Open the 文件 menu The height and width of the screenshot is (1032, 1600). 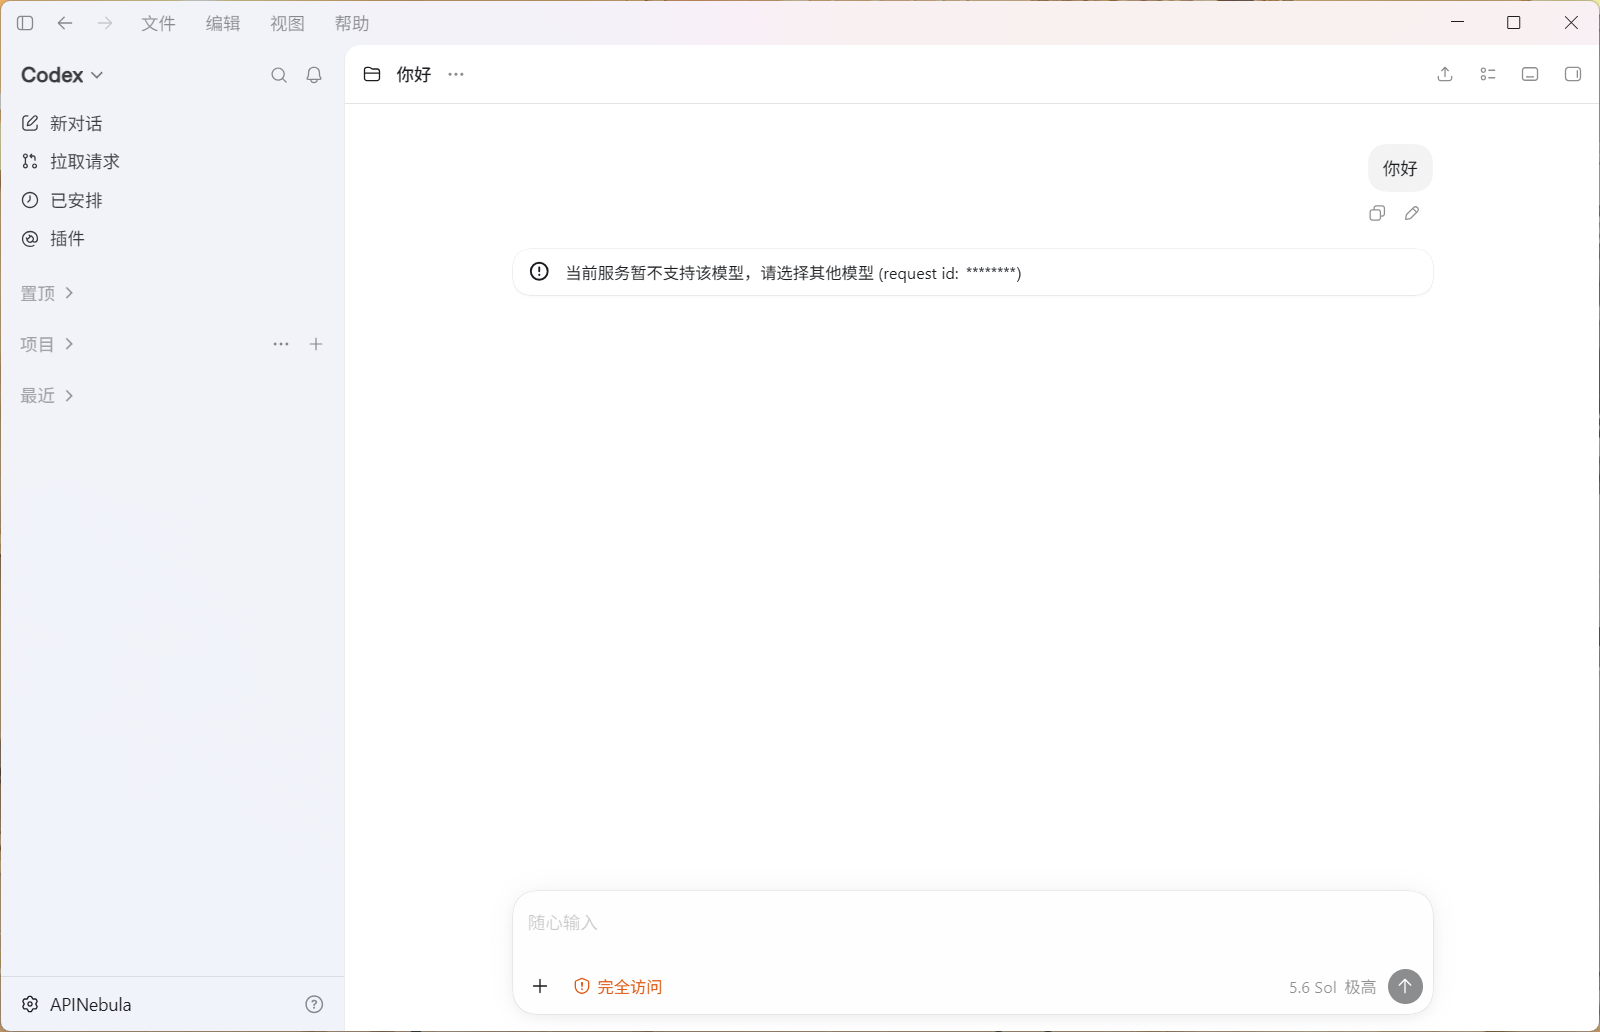coord(158,23)
